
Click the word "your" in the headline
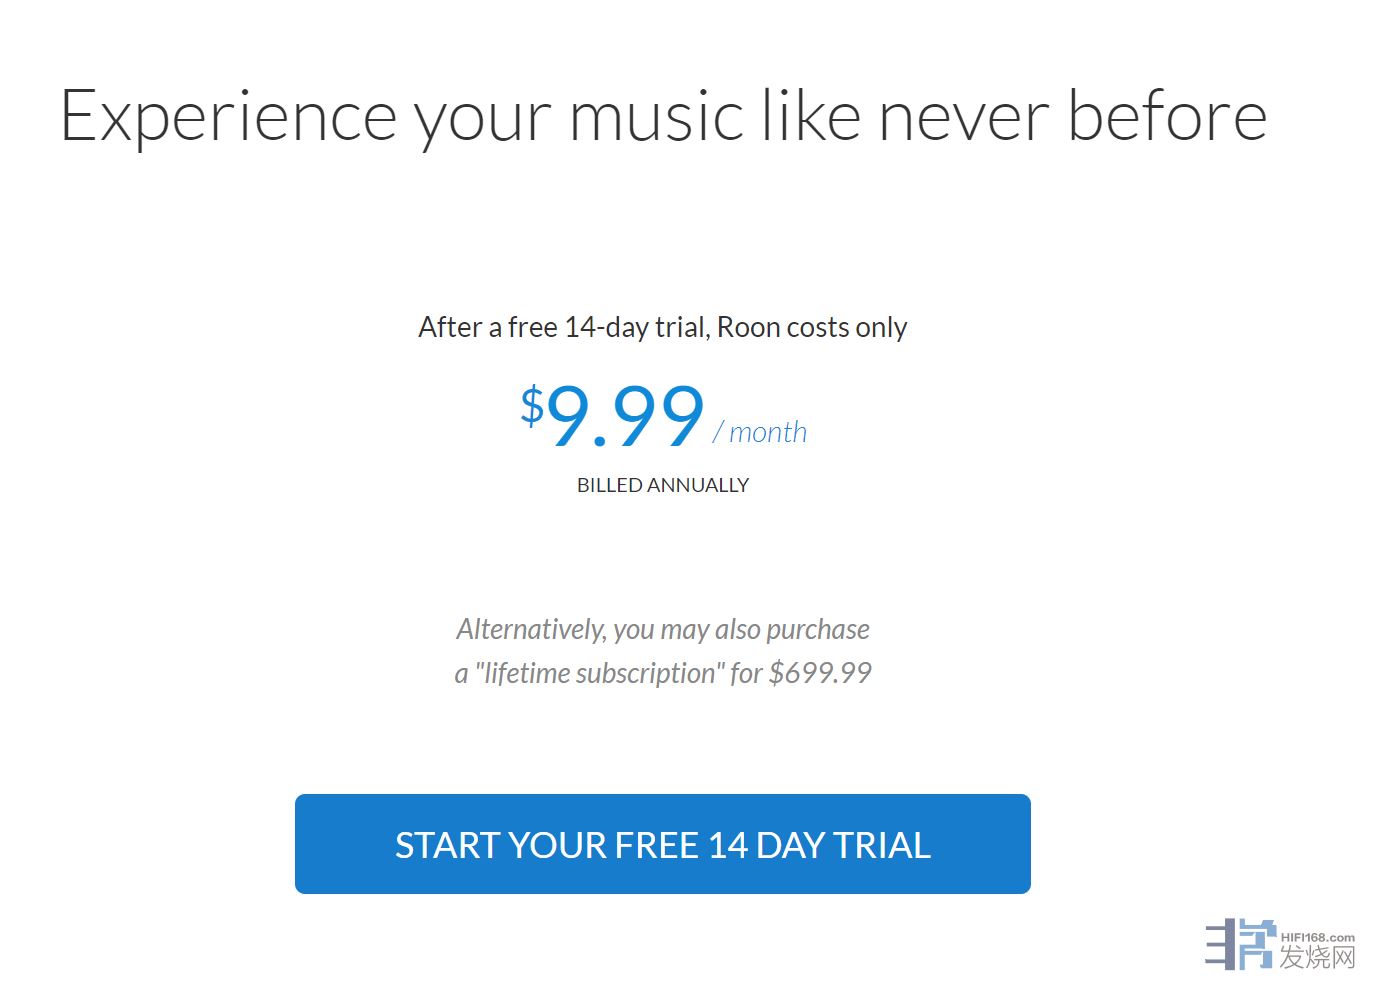pos(482,117)
